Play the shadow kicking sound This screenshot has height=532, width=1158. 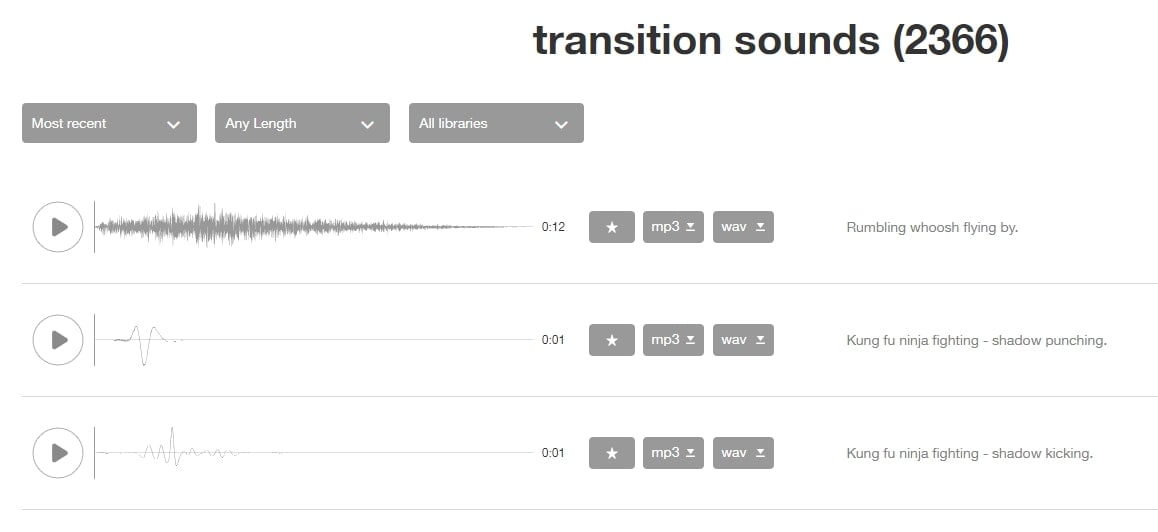58,453
